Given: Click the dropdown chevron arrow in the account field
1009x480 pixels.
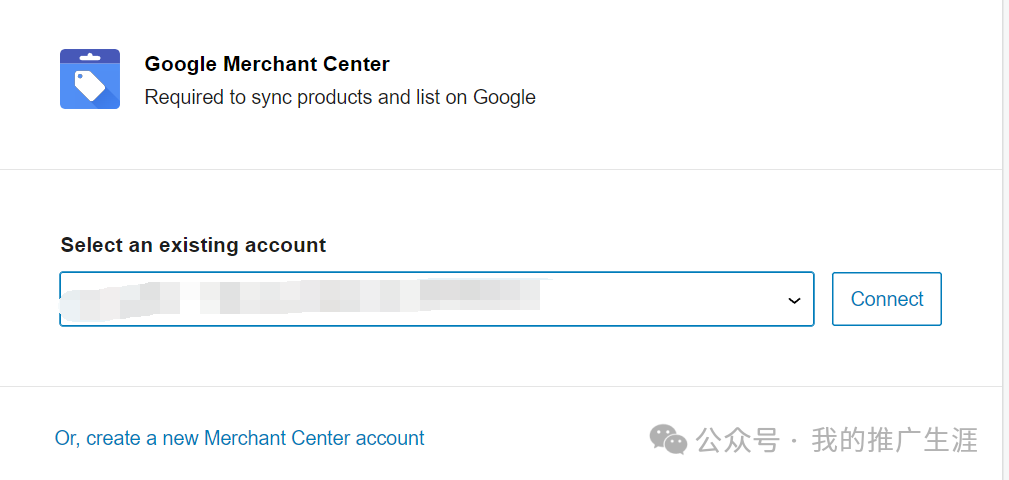Looking at the screenshot, I should coord(794,300).
